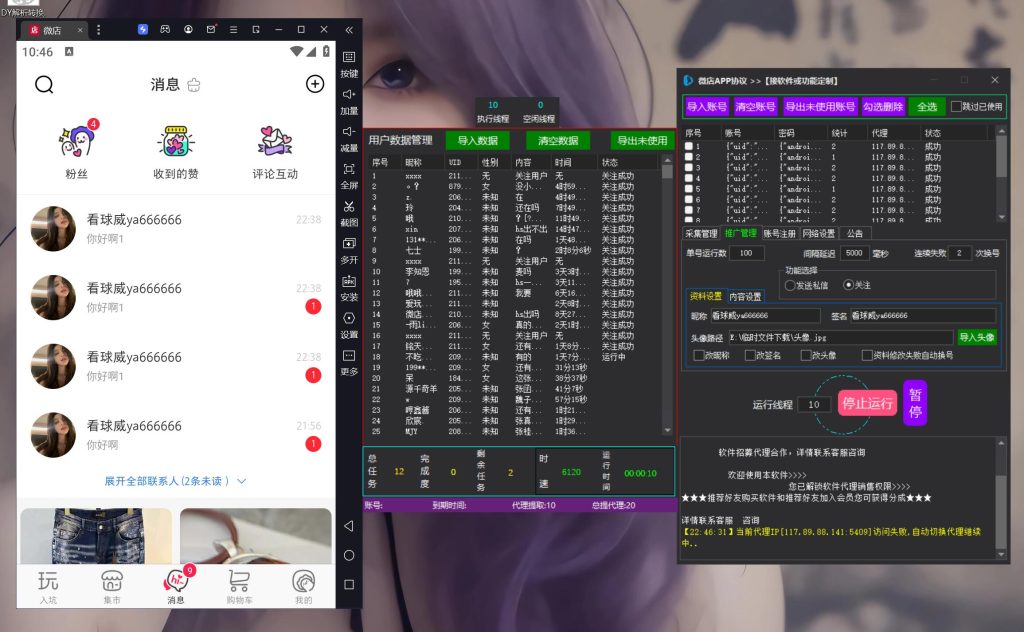The image size is (1024, 632).
Task: Click the 导入数据 button in 用户数据管理
Action: (477, 140)
